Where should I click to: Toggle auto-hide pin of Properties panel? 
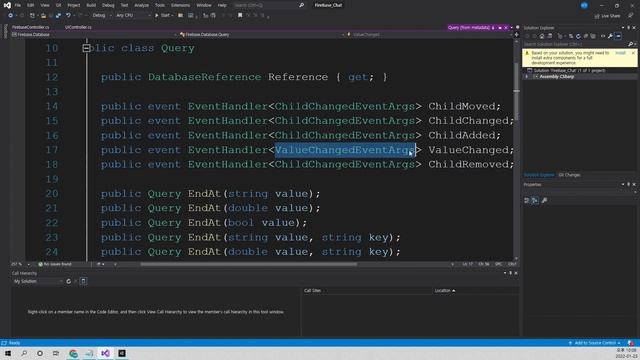click(628, 184)
